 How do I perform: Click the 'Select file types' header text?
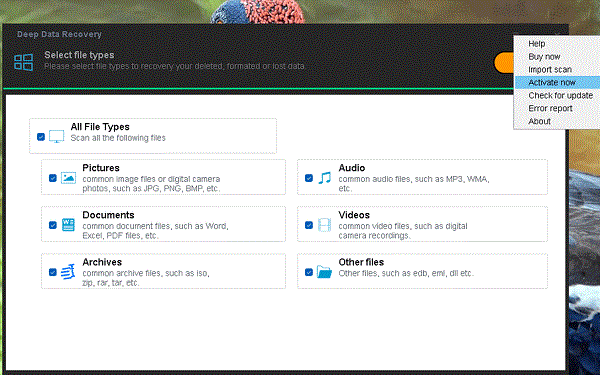click(x=79, y=55)
